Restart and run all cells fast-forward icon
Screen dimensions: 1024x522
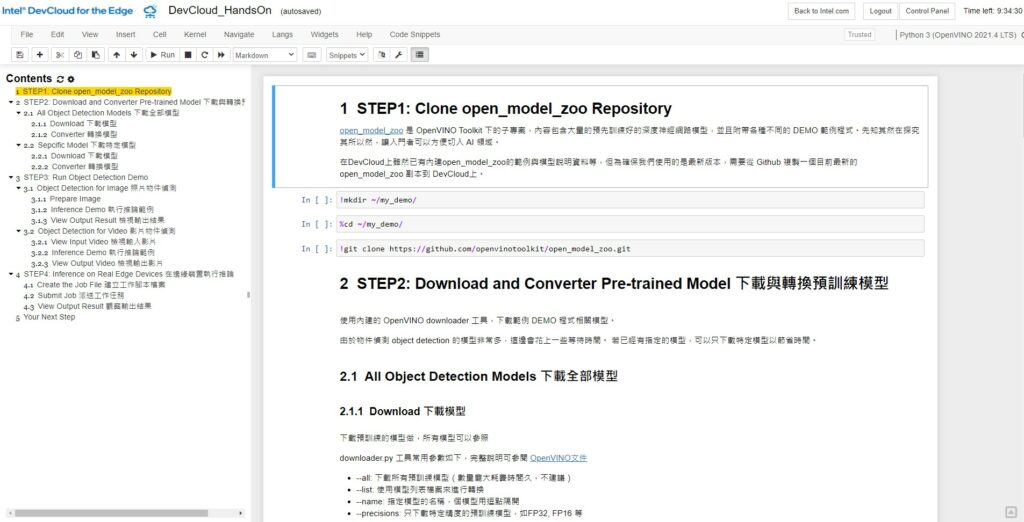(221, 55)
